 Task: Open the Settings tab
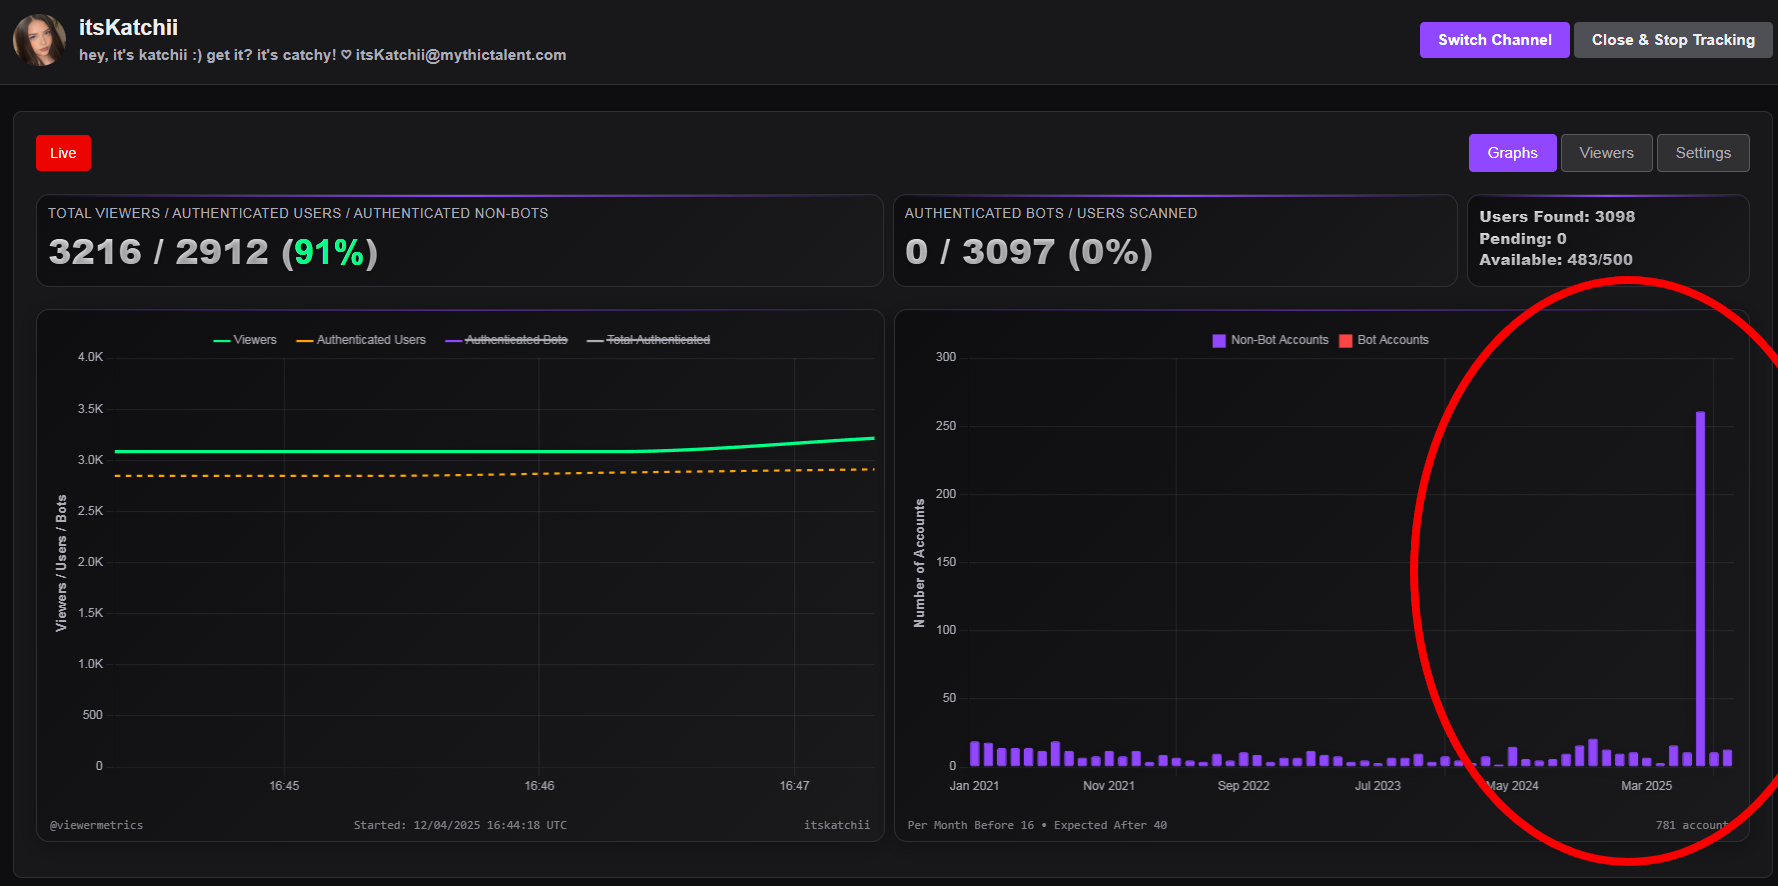[x=1702, y=153]
